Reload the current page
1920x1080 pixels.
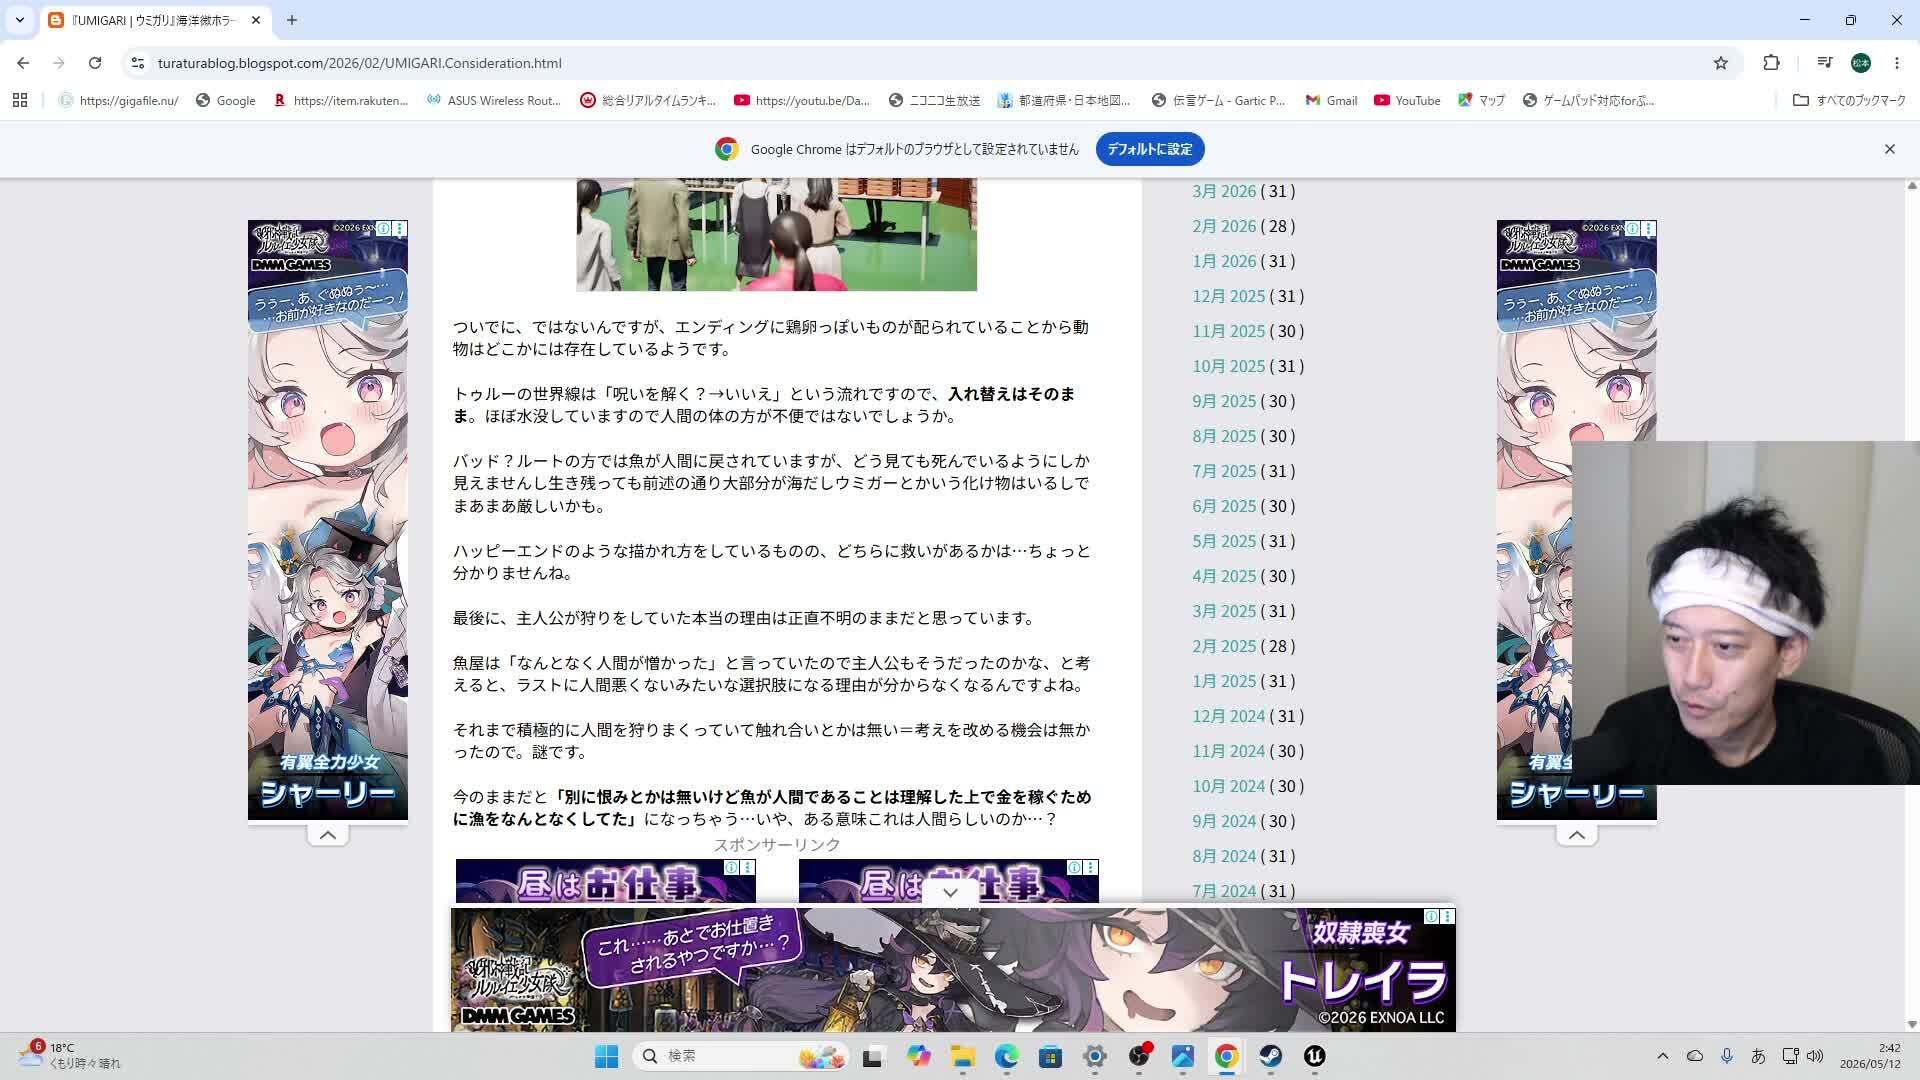click(95, 63)
